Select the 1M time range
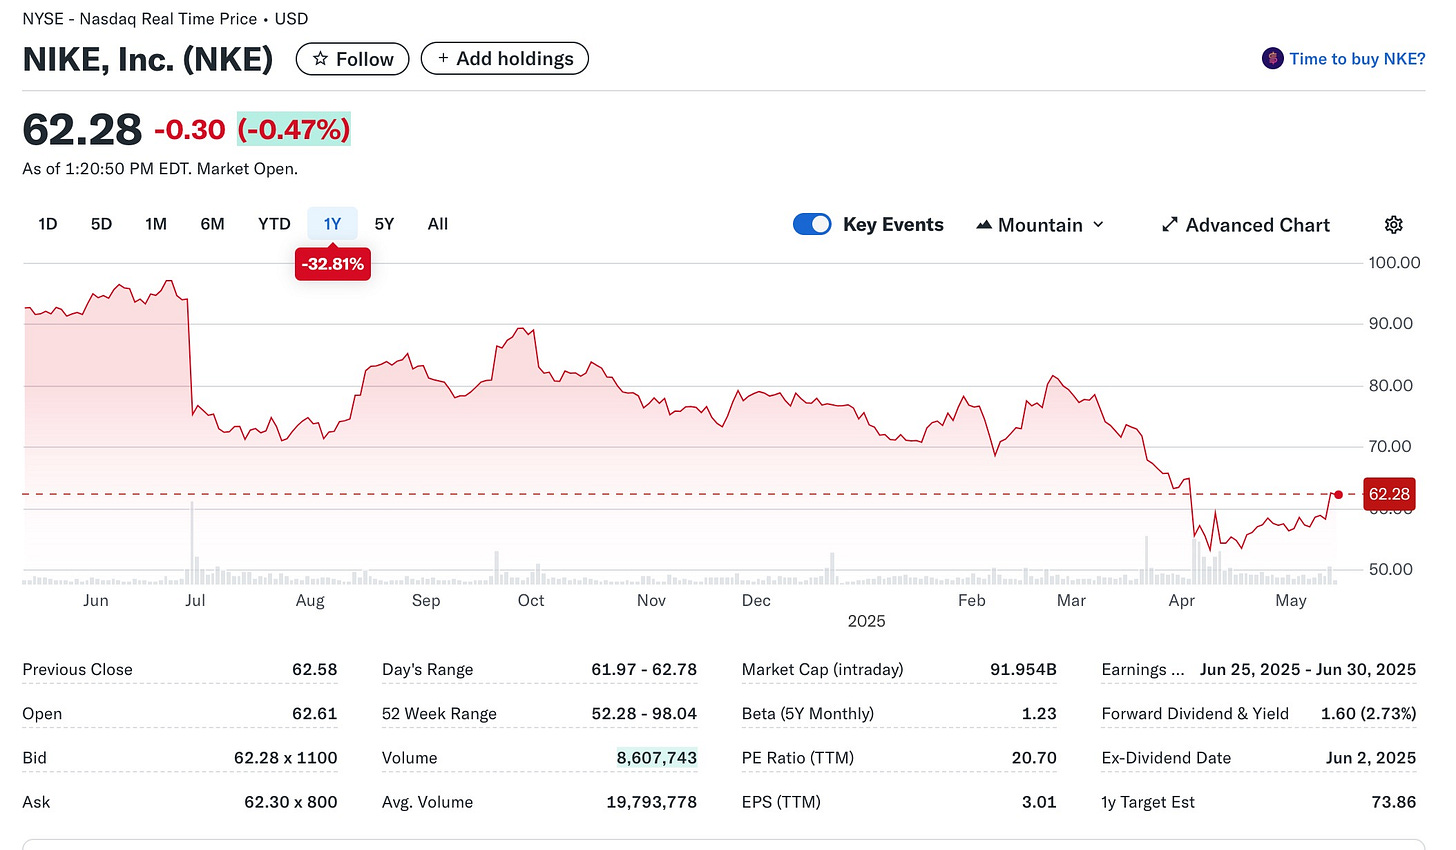Image resolution: width=1456 pixels, height=850 pixels. pyautogui.click(x=156, y=224)
